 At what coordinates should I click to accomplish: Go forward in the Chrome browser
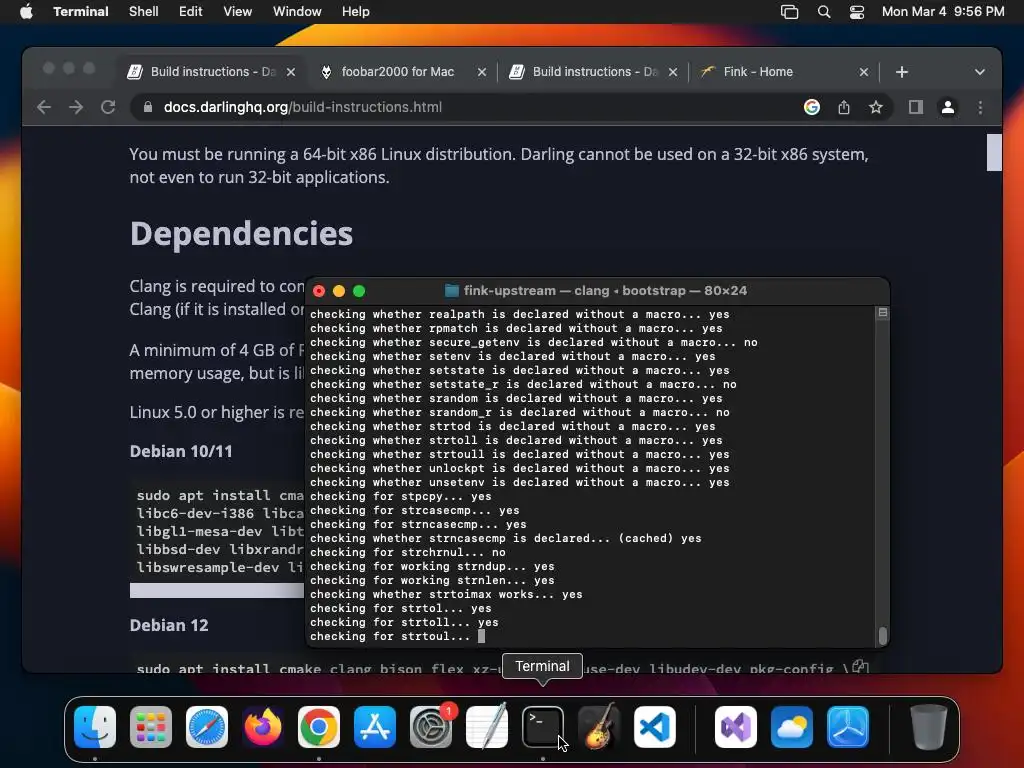coord(76,107)
